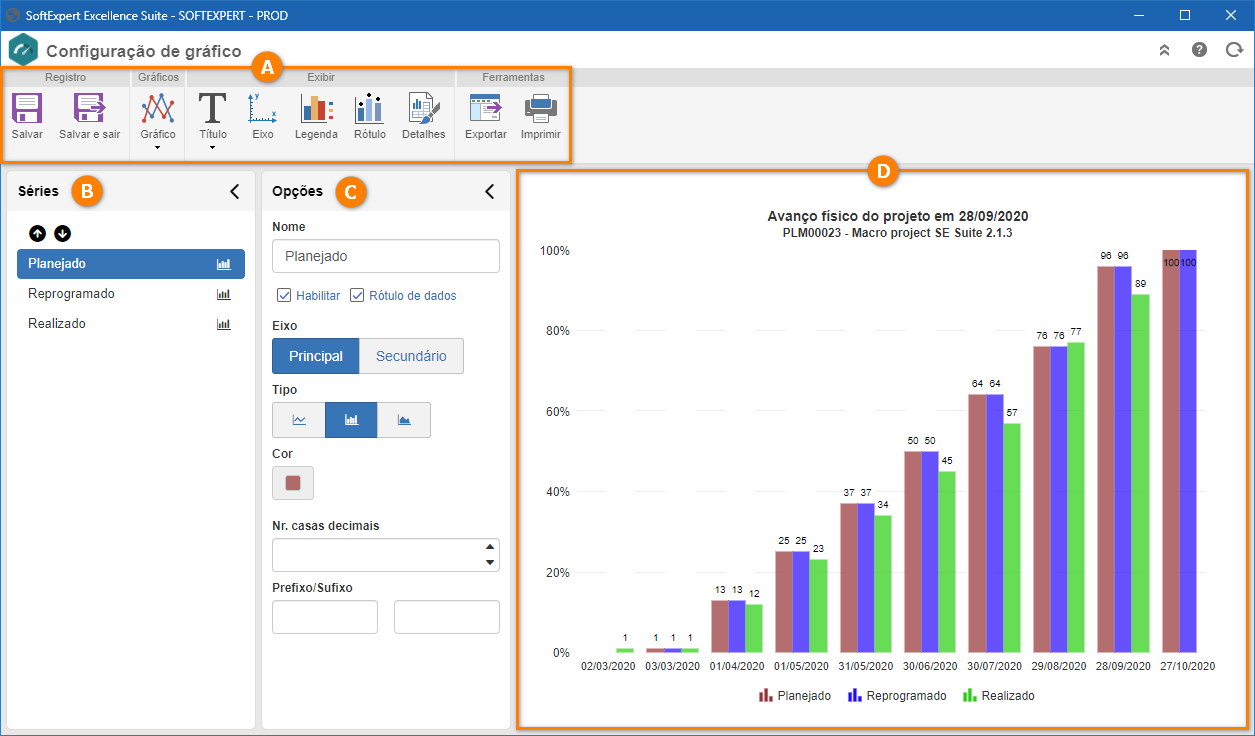Click the bar chart icon beside Reprogramado

click(224, 294)
